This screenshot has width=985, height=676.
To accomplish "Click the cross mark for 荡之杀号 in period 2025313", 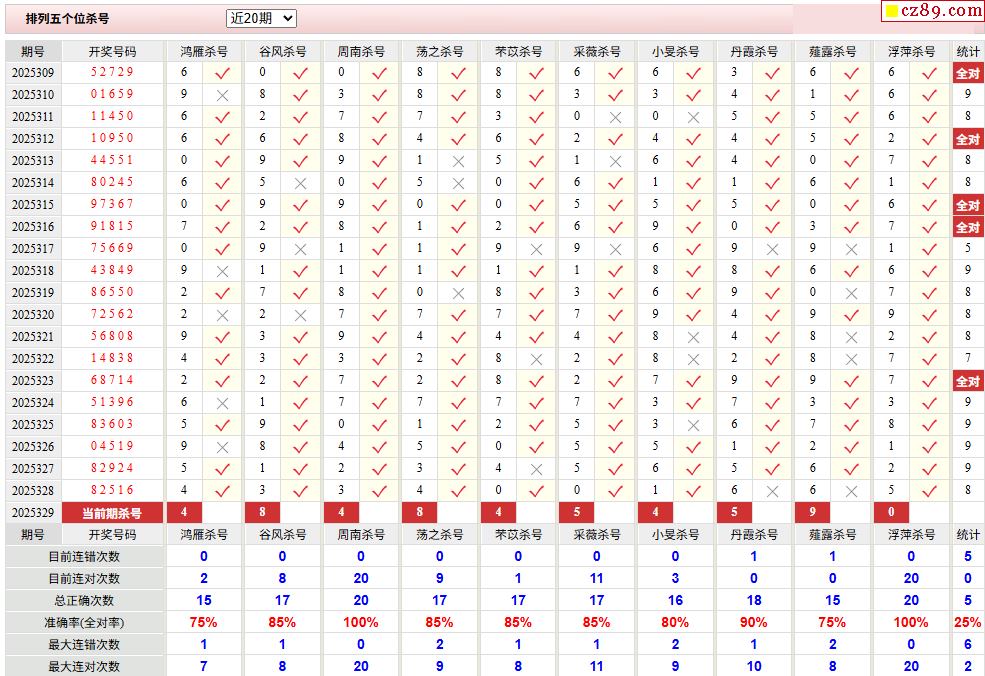I will [458, 161].
